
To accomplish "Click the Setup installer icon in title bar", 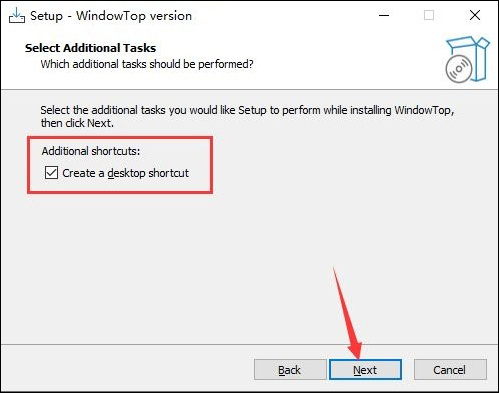I will [x=17, y=15].
